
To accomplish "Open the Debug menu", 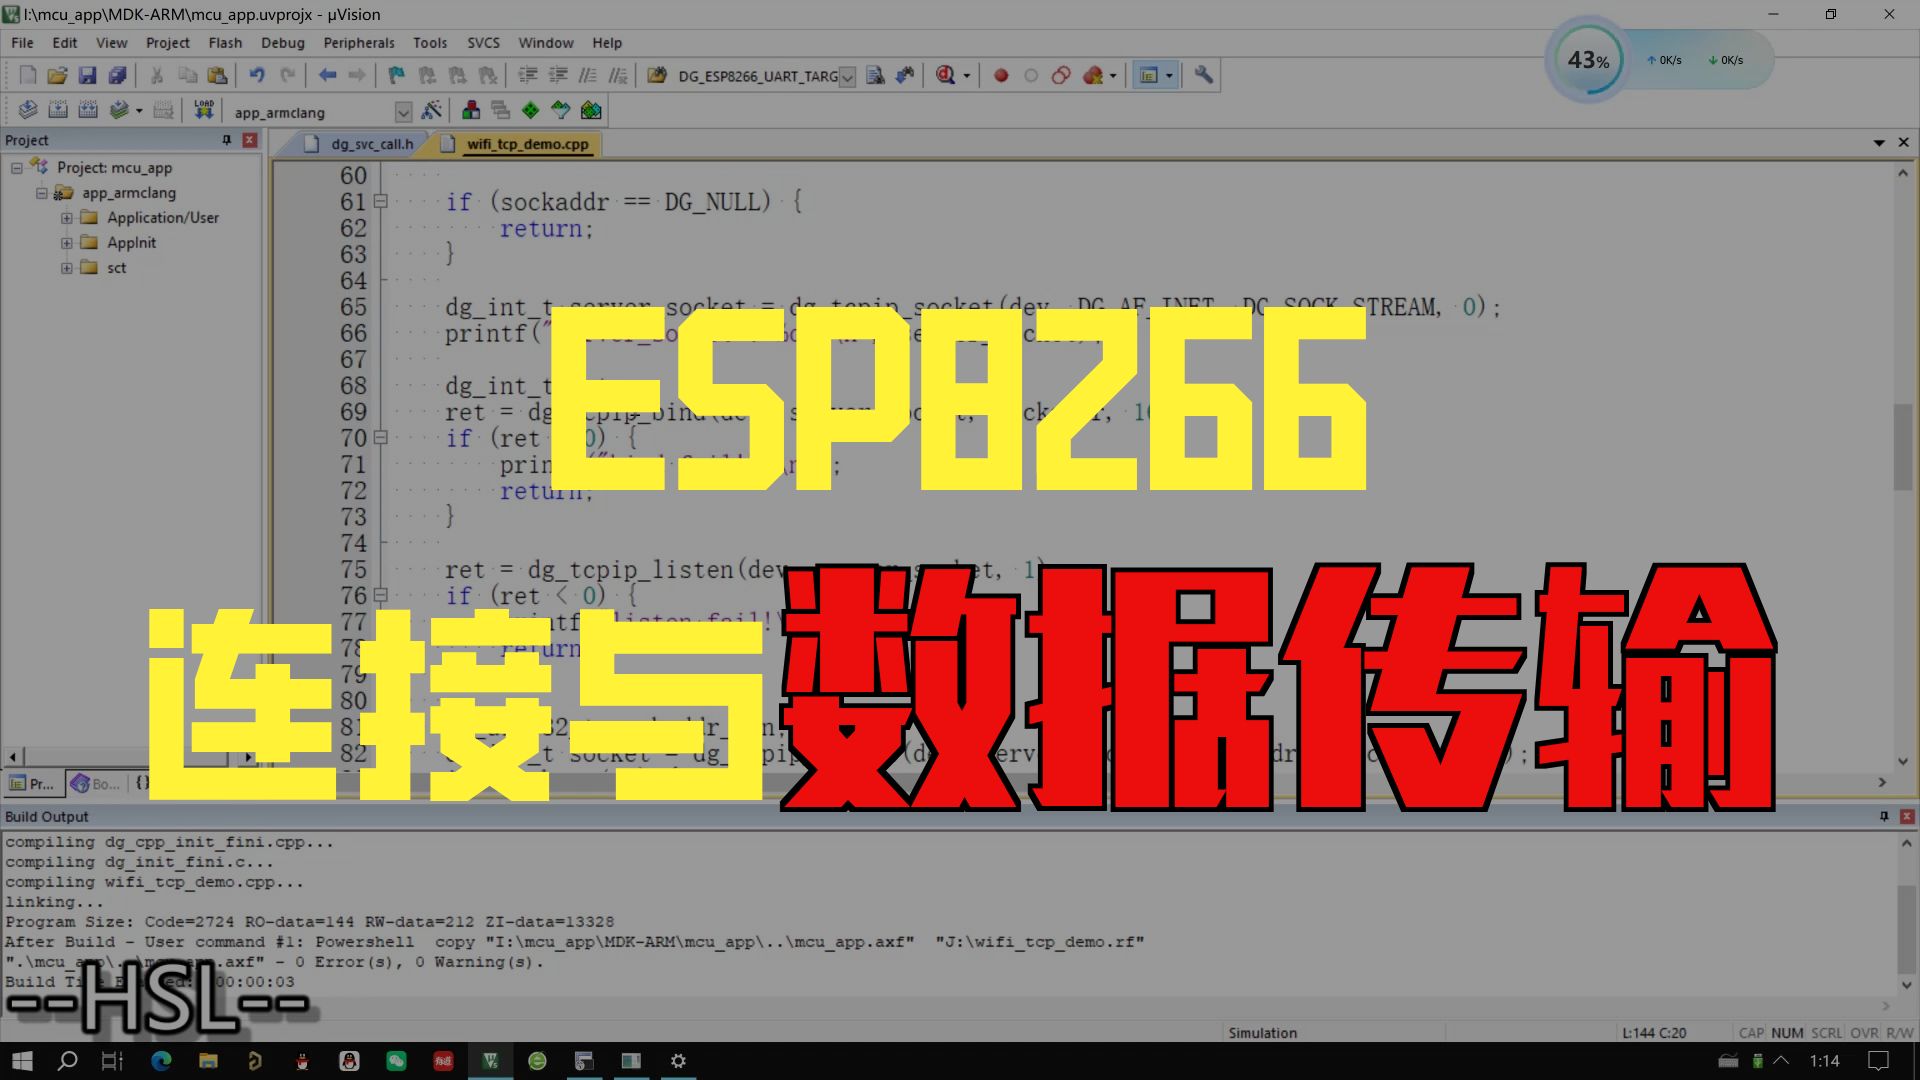I will (x=283, y=43).
